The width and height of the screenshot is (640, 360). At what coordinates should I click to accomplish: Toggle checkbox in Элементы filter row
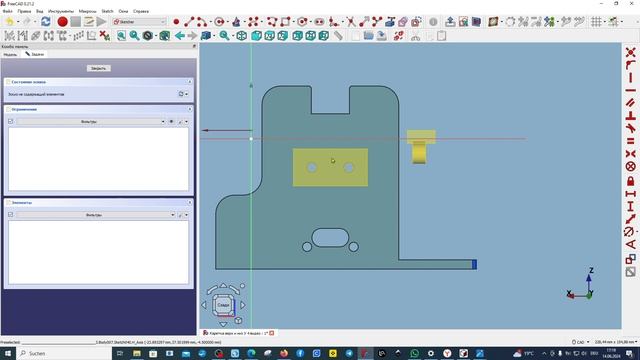pos(11,214)
